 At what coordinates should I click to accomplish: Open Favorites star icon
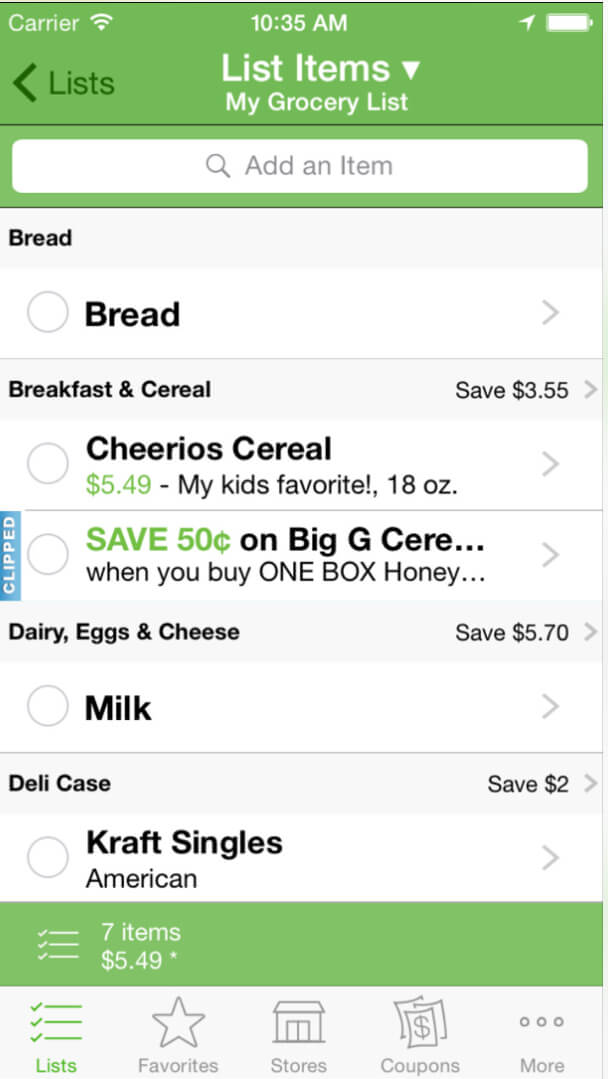(x=178, y=1024)
